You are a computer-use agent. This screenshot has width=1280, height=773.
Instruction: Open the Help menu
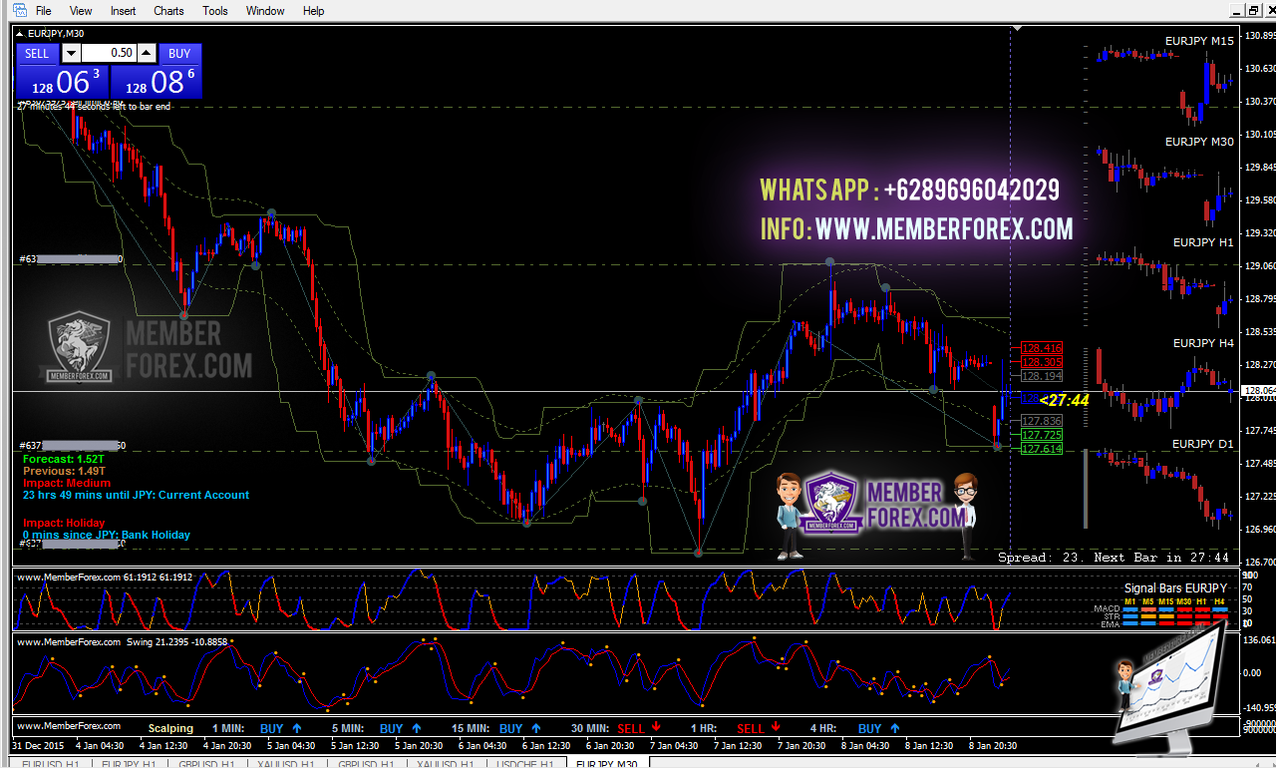tap(313, 11)
